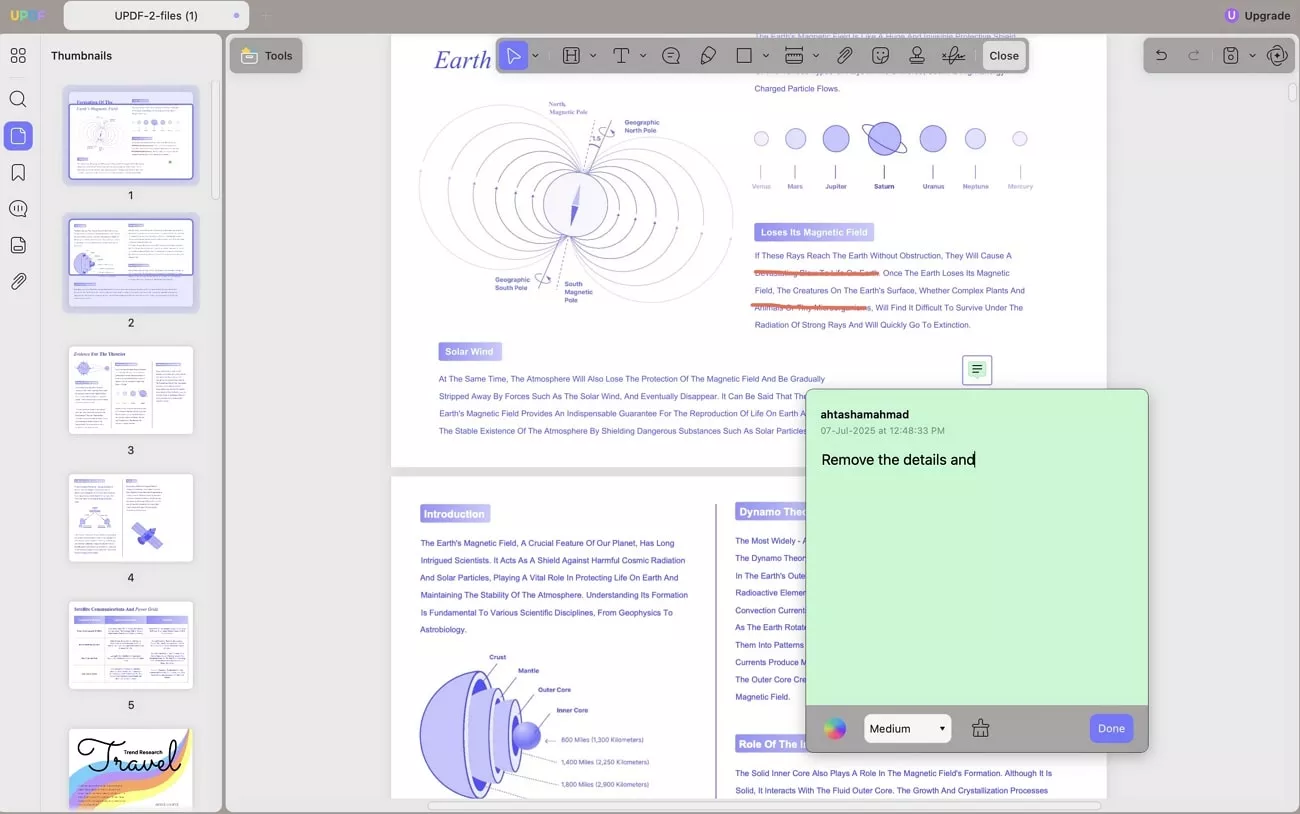Screen dimensions: 1300x814
Task: Open the signature tool
Action: [x=954, y=56]
